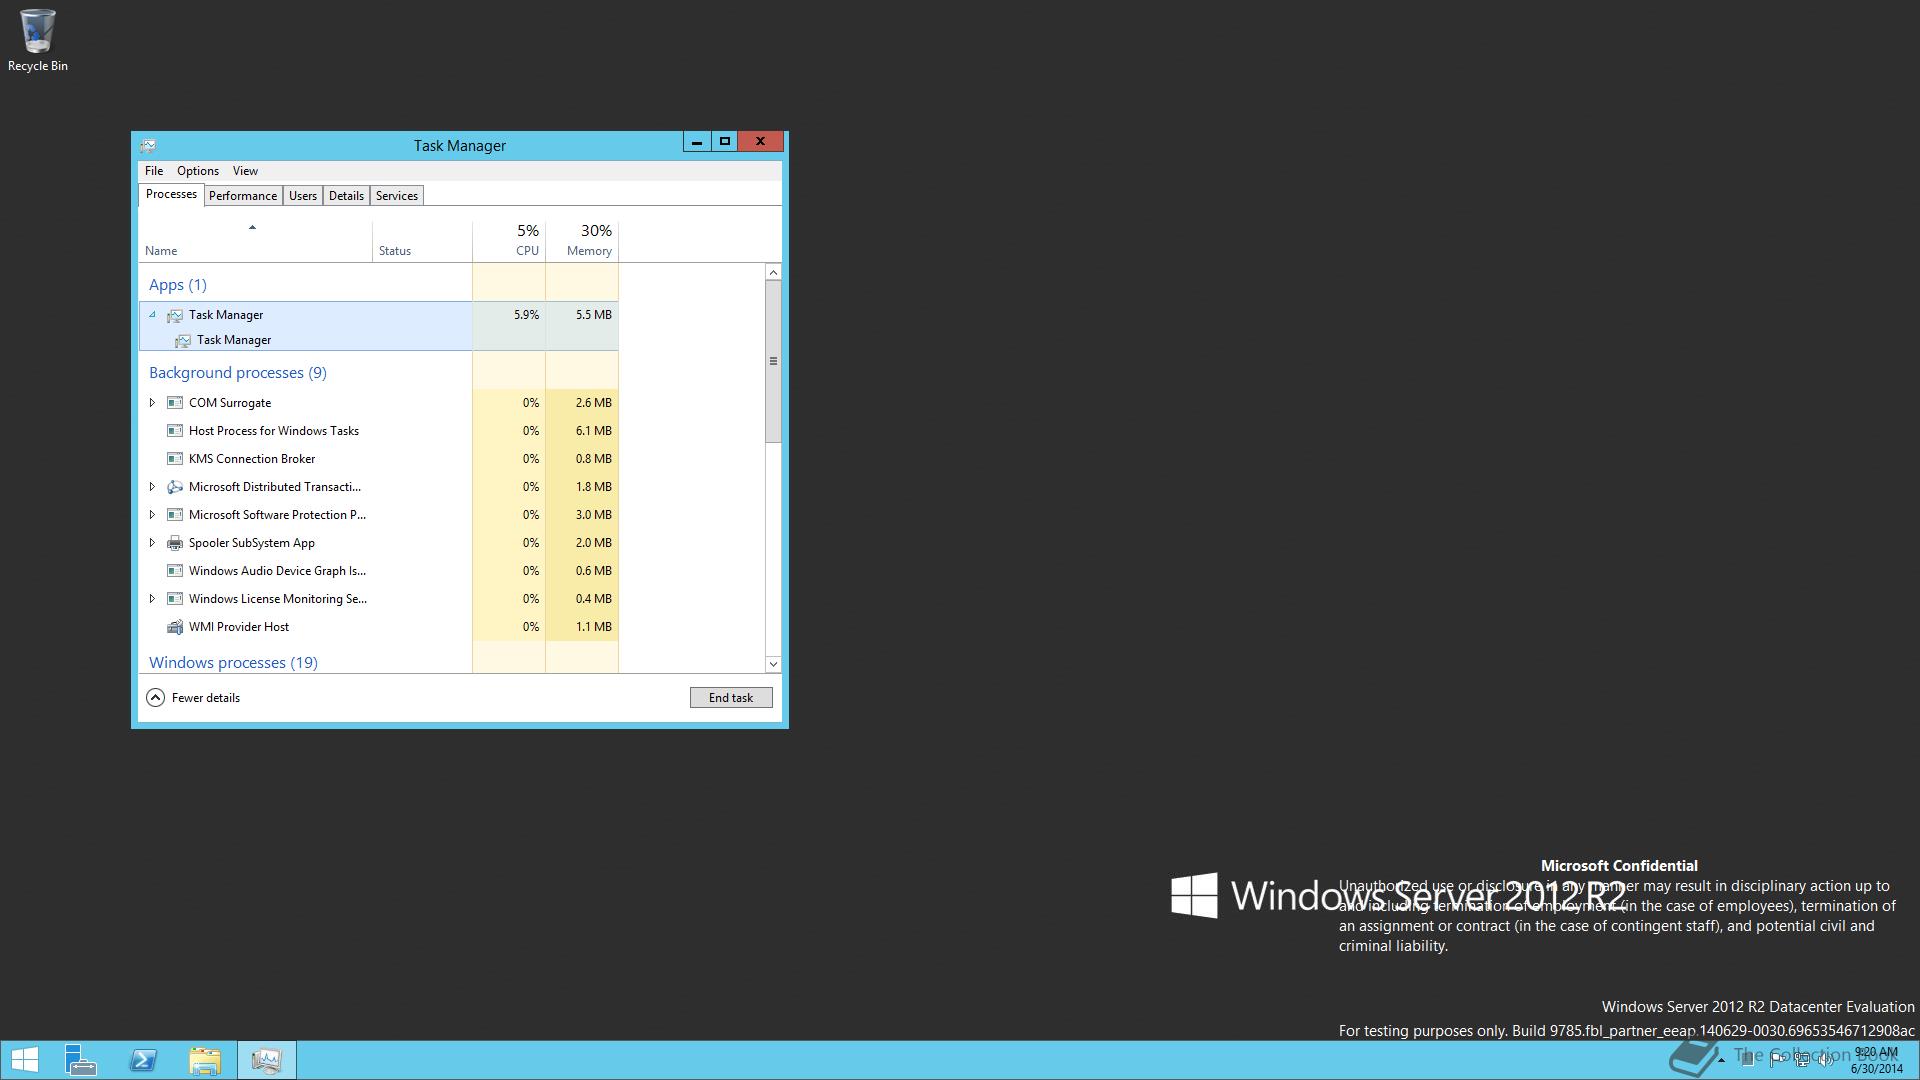
Task: Click the Fewer details arrow icon
Action: tap(155, 698)
